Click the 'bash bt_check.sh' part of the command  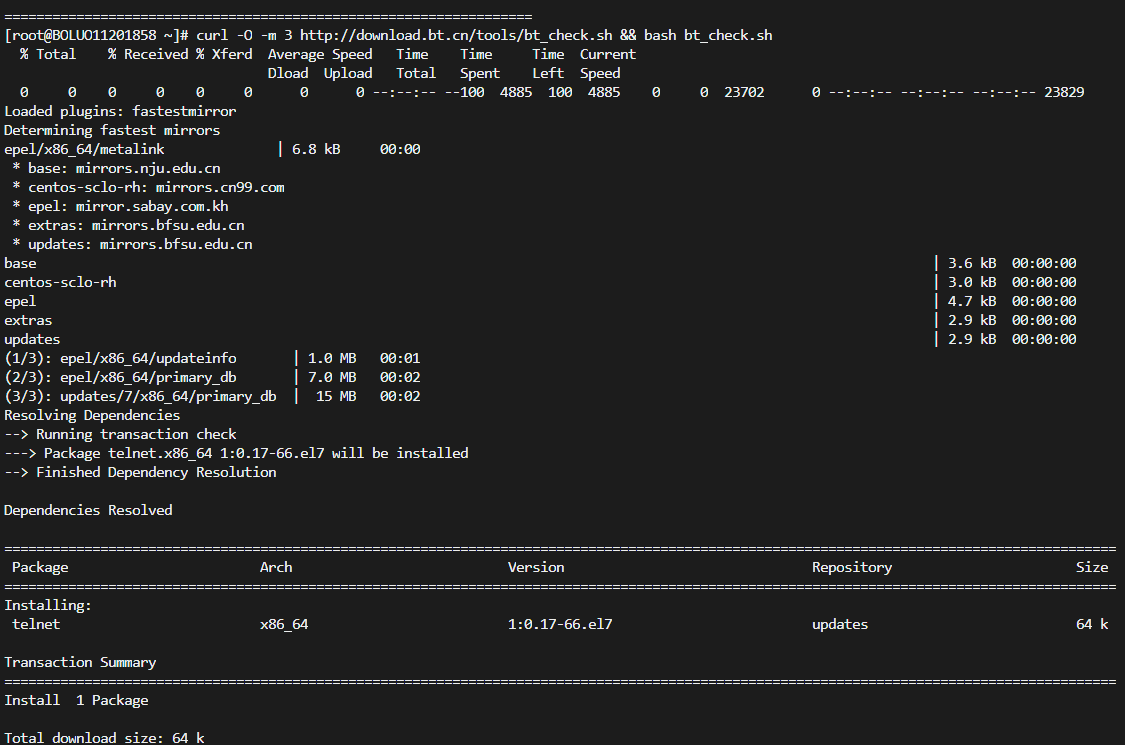click(x=708, y=35)
